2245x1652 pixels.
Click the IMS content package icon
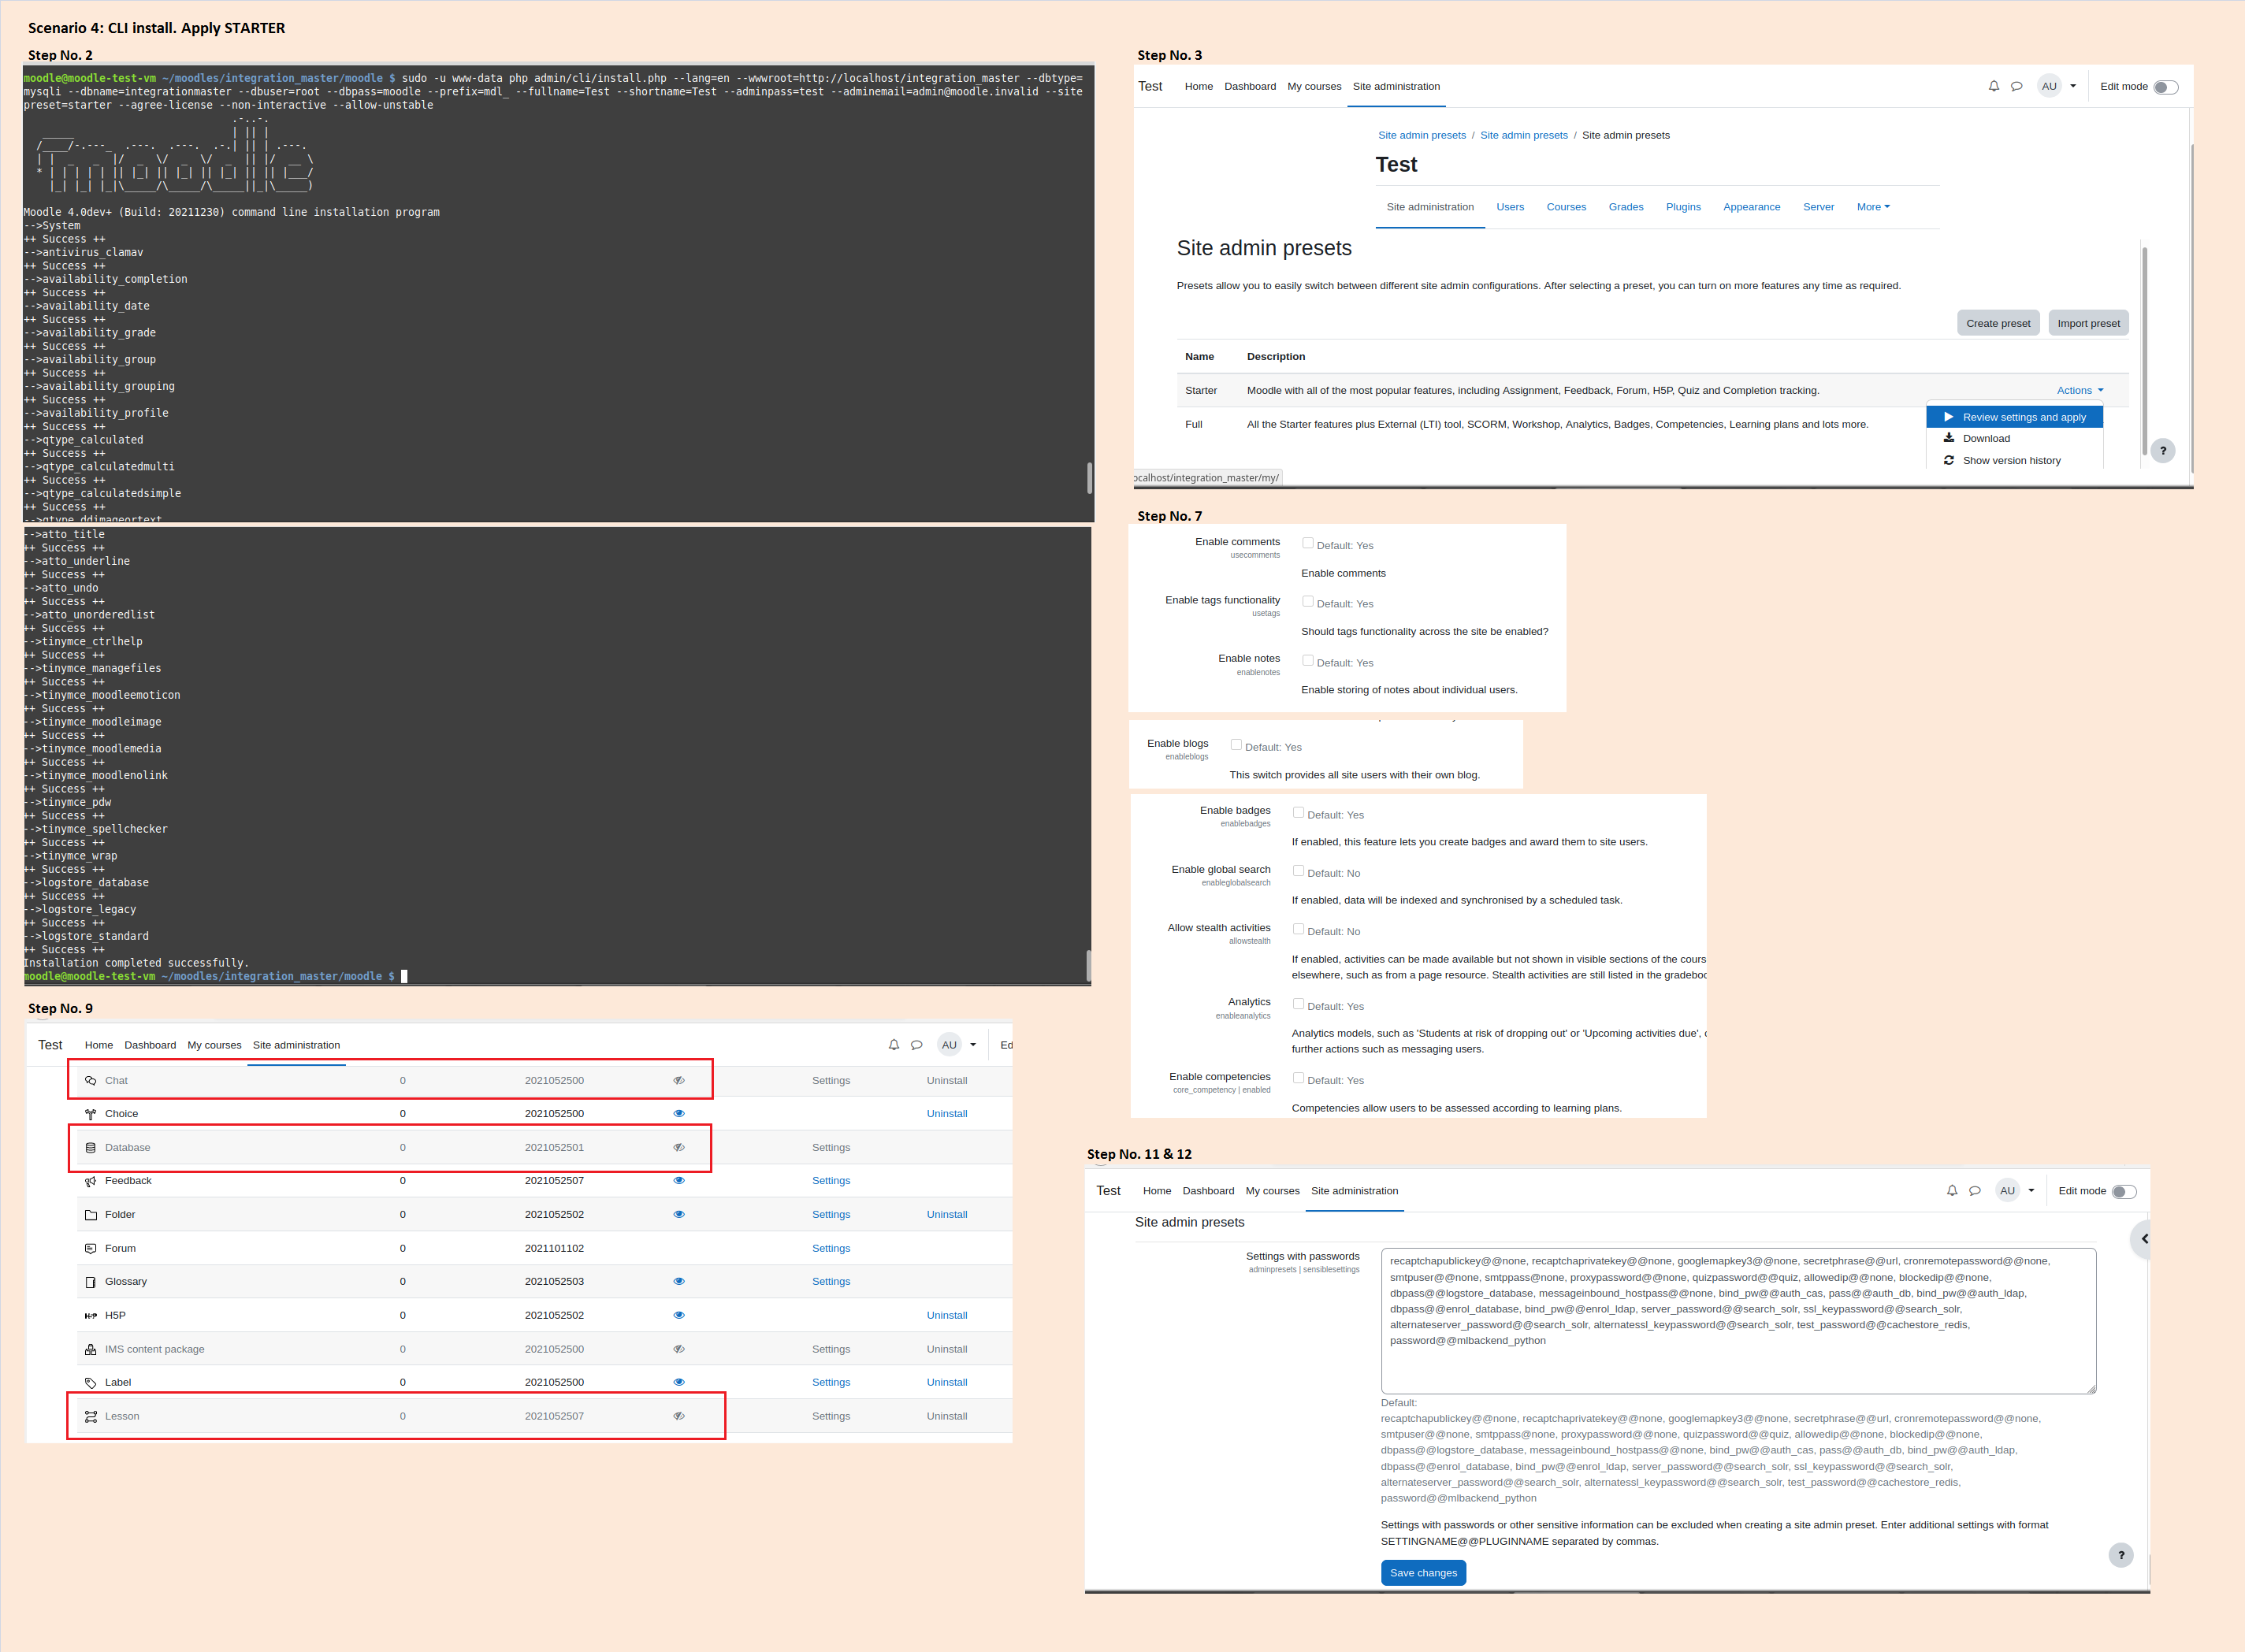click(91, 1350)
